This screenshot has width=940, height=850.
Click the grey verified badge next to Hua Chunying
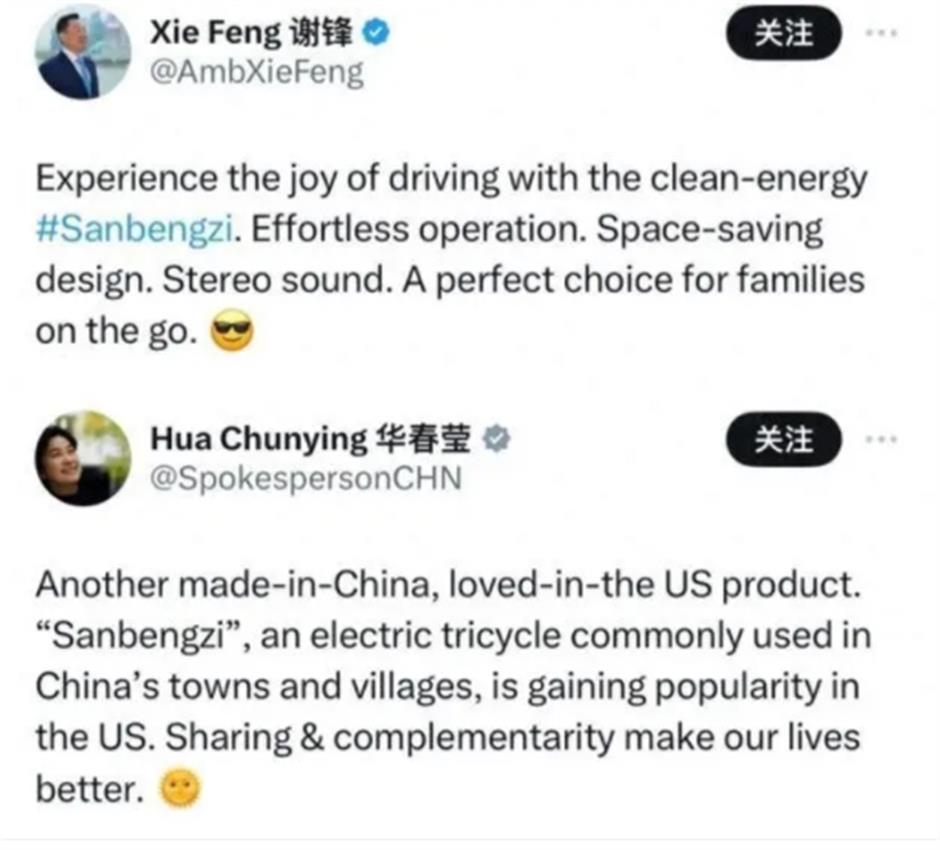point(494,437)
